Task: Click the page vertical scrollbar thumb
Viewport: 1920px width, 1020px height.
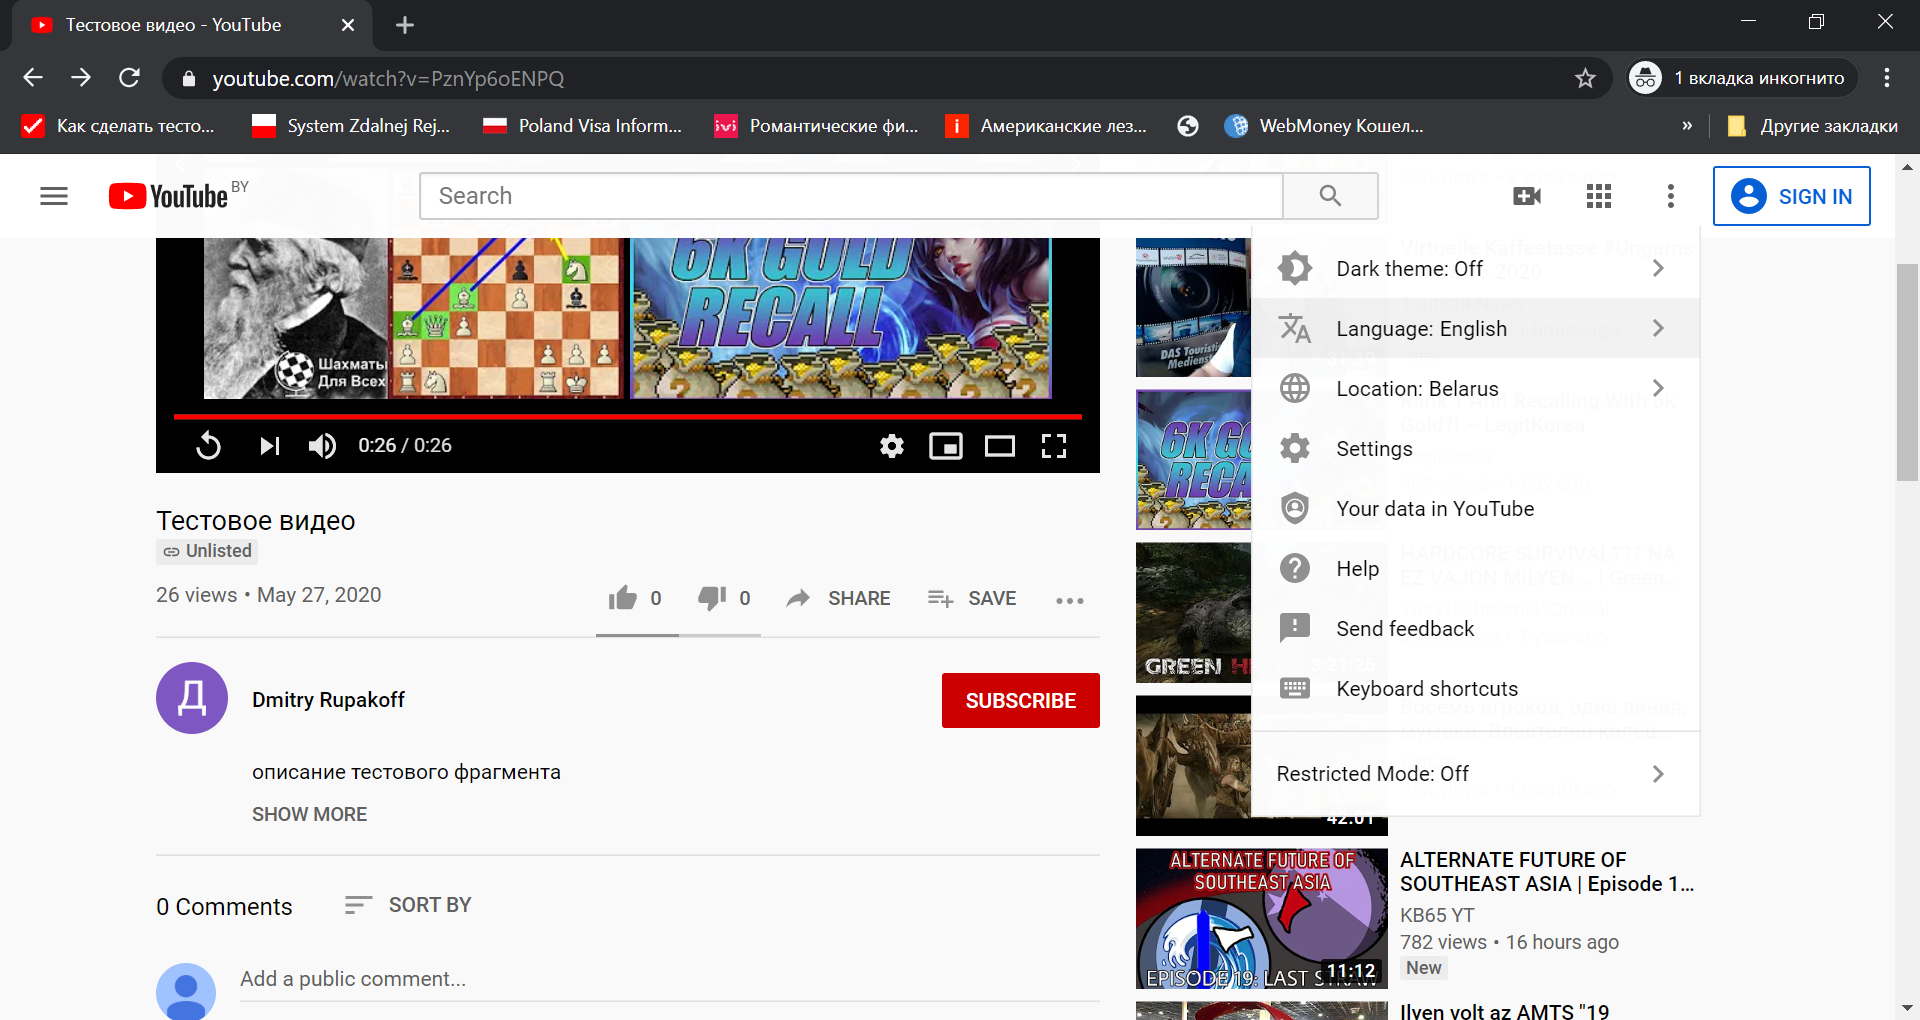Action: pos(1907,372)
